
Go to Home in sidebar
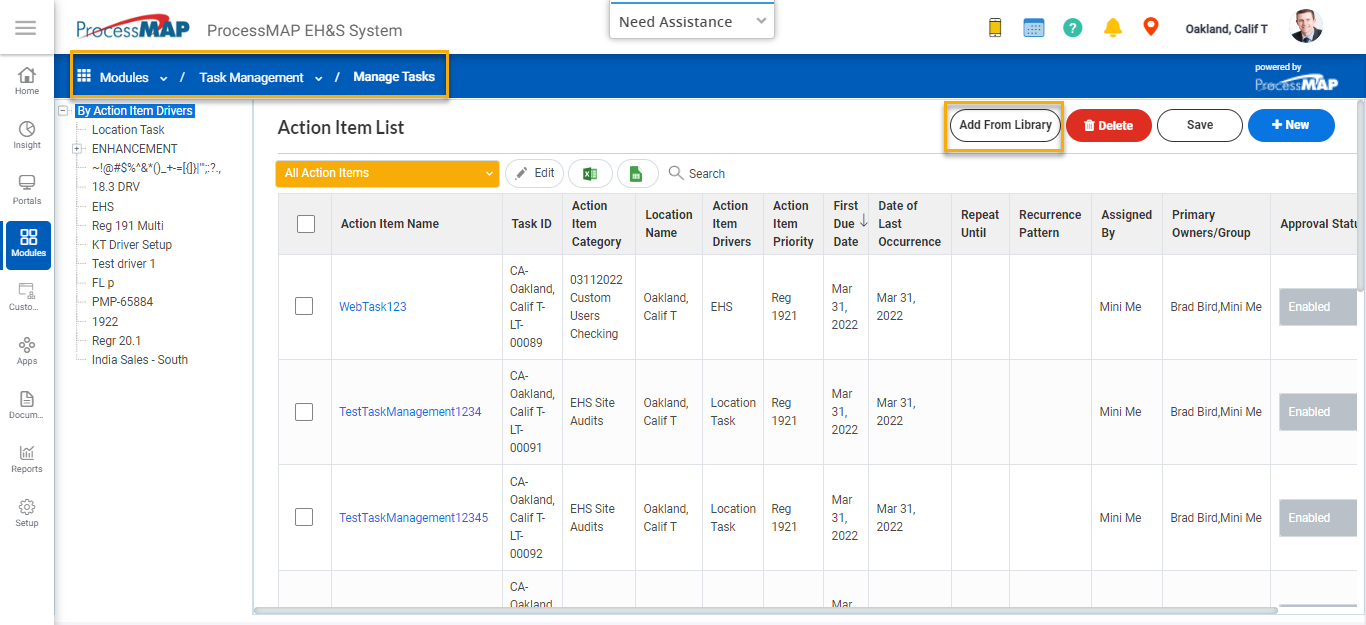[27, 81]
